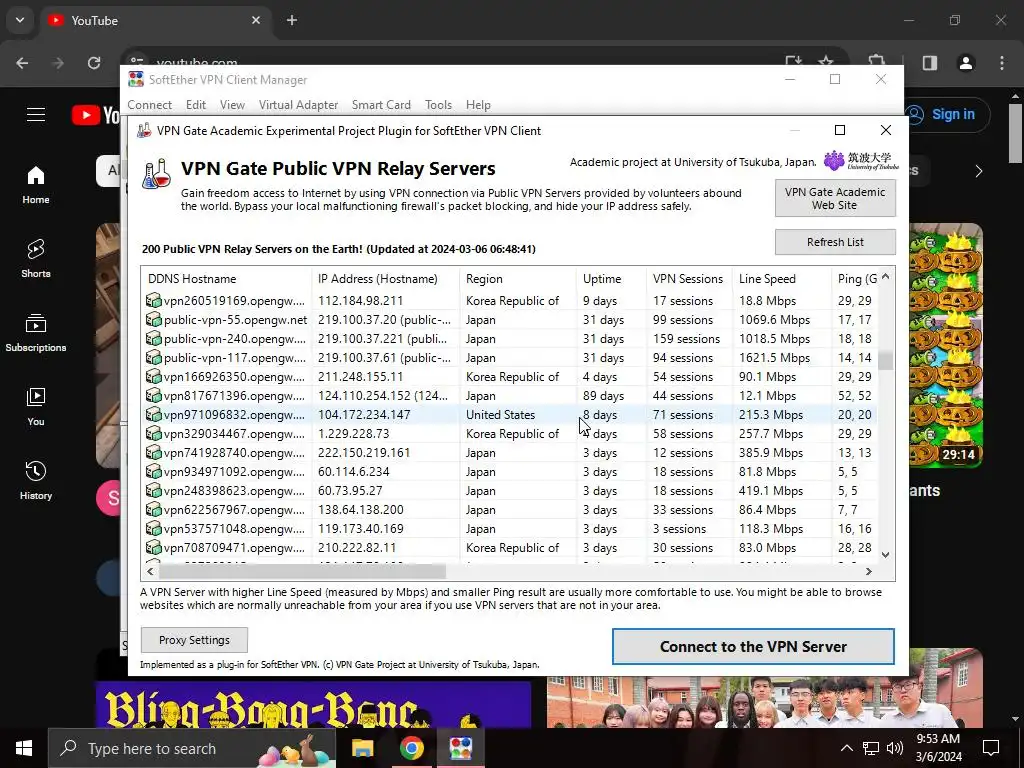The width and height of the screenshot is (1024, 768).
Task: Click IP address 112.184.98.211
Action: coord(360,301)
